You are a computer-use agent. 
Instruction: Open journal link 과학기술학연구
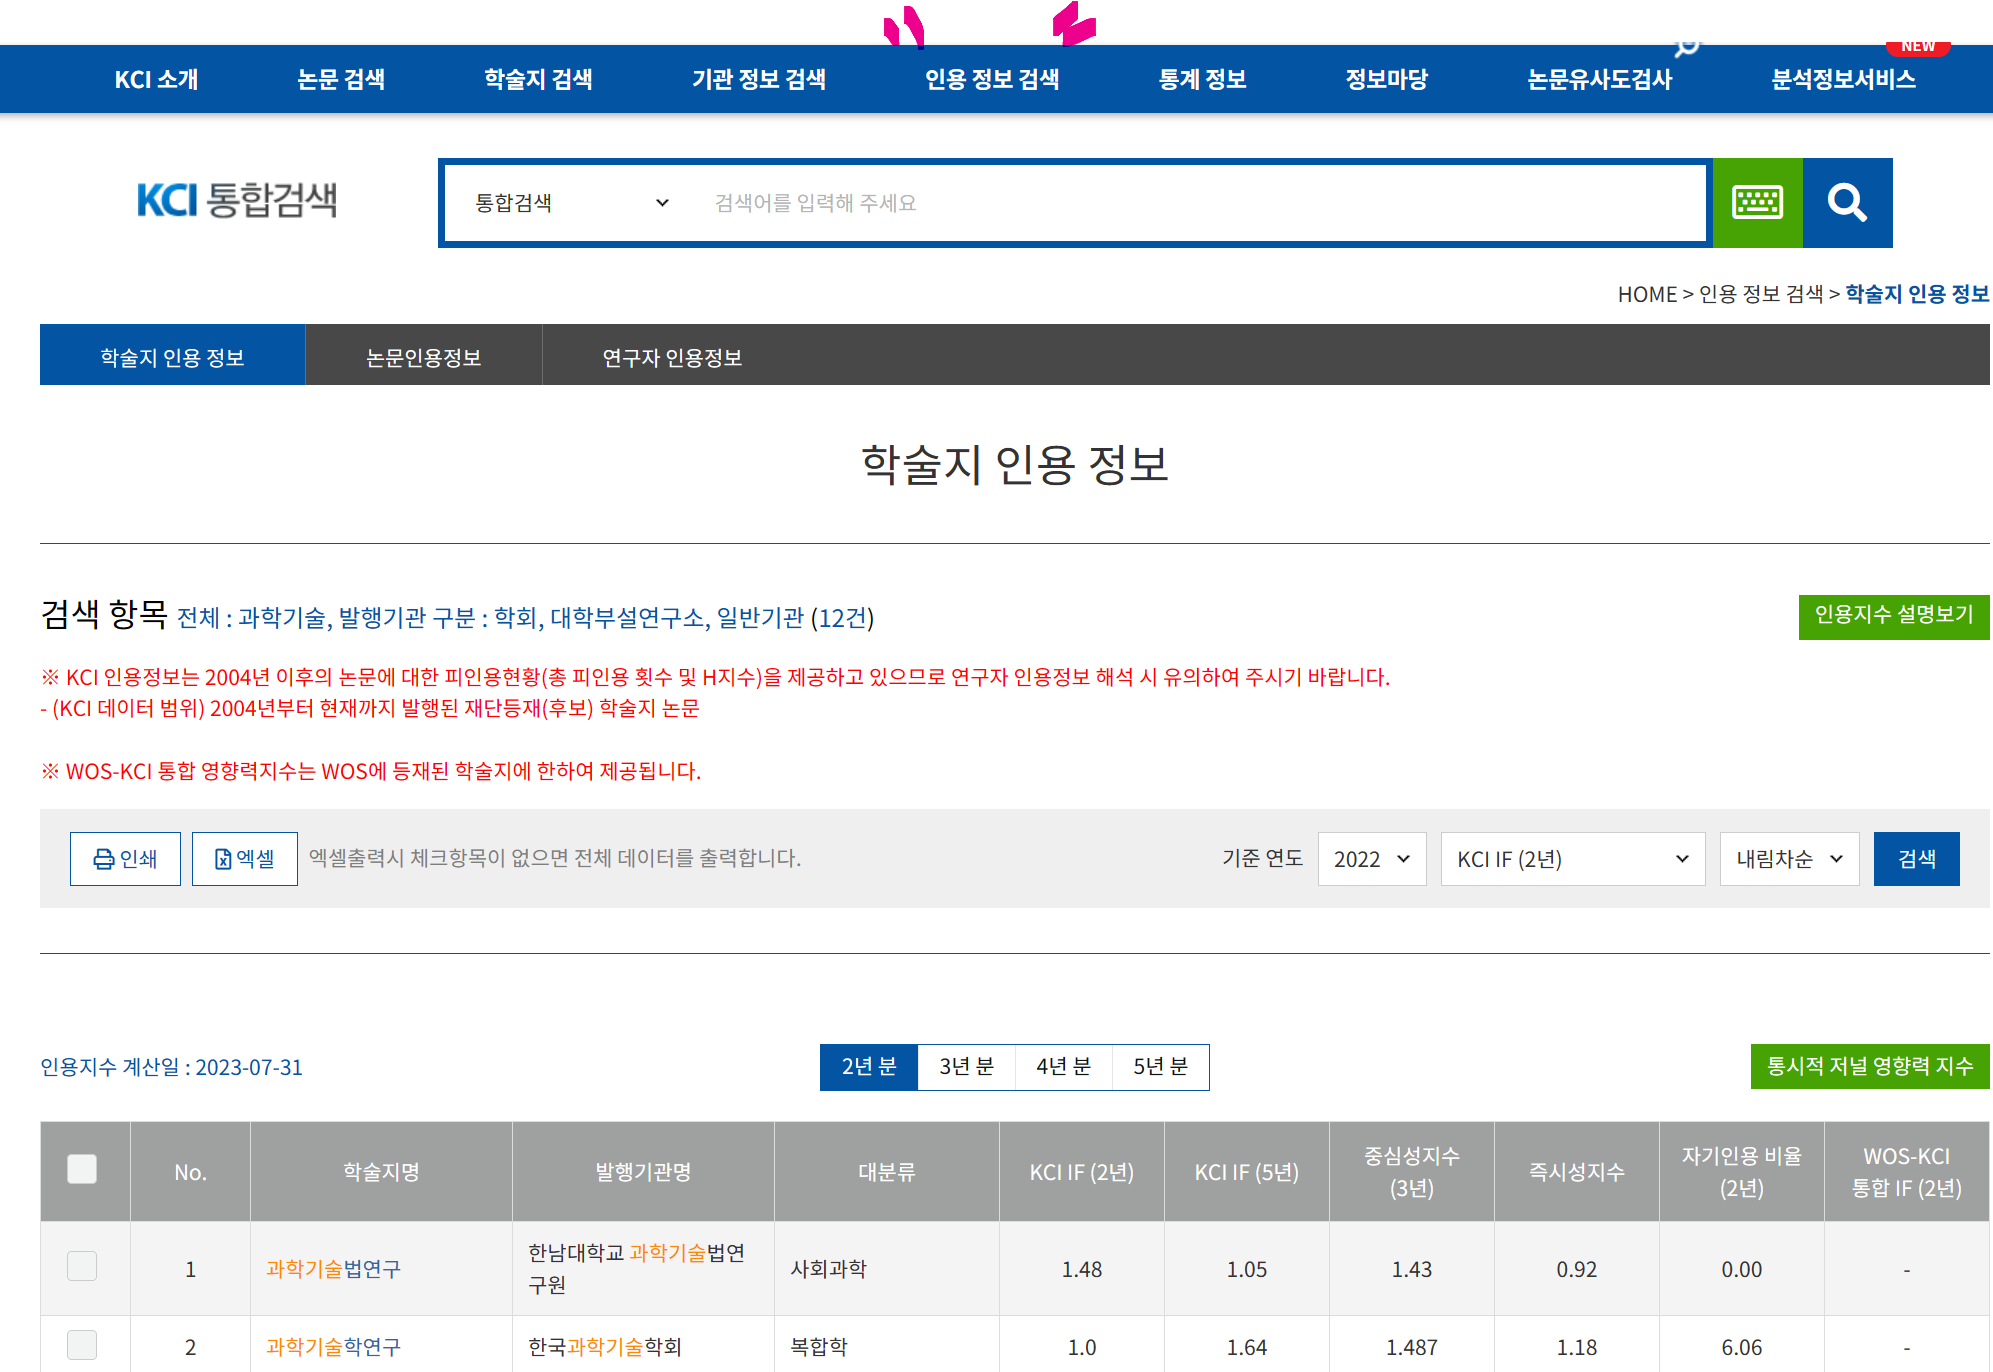[x=333, y=1347]
